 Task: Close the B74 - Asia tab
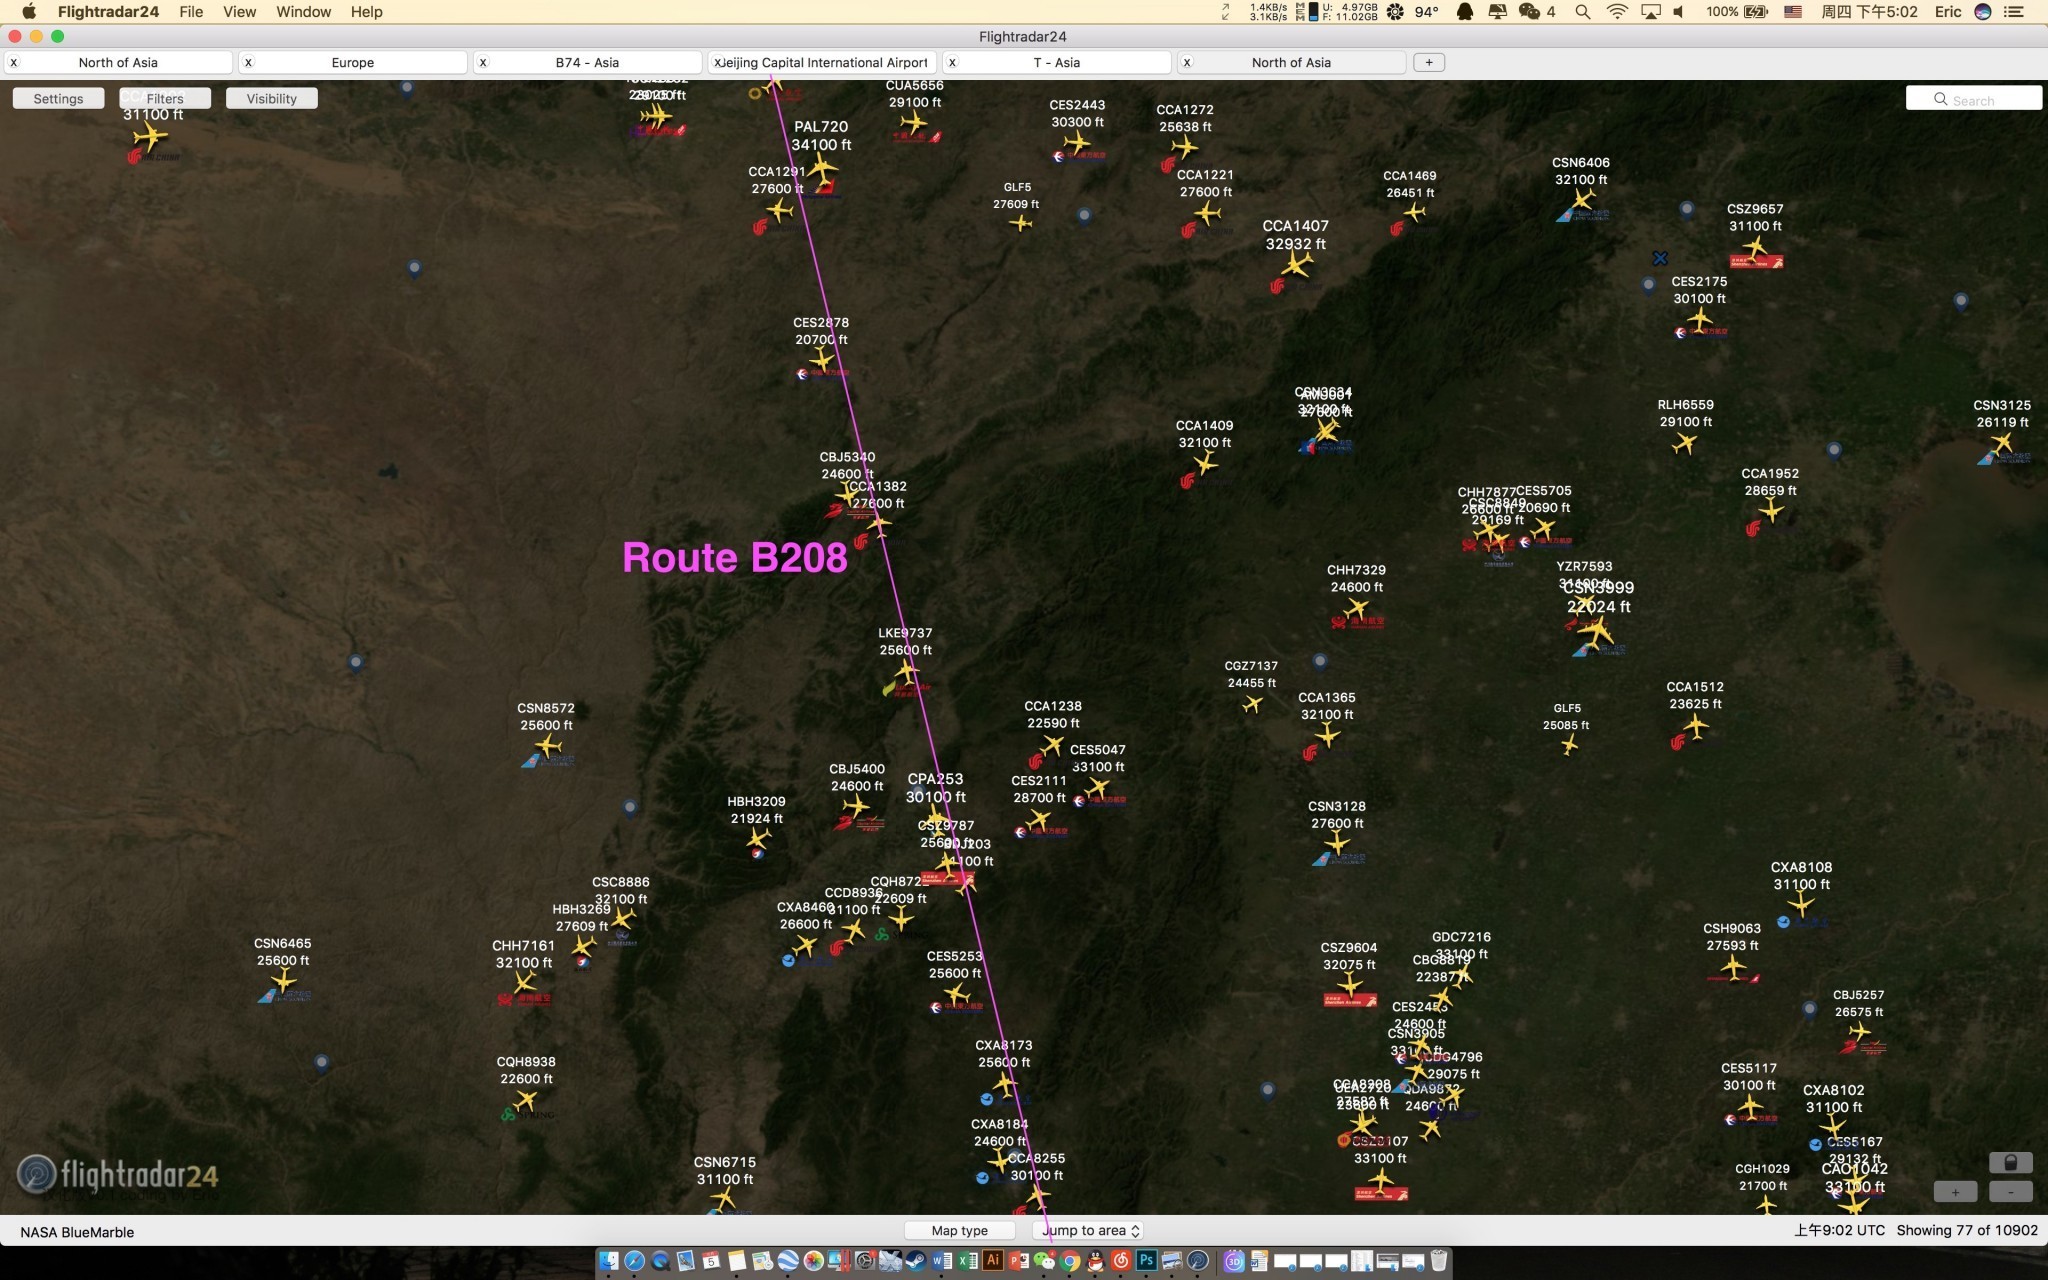pyautogui.click(x=483, y=62)
